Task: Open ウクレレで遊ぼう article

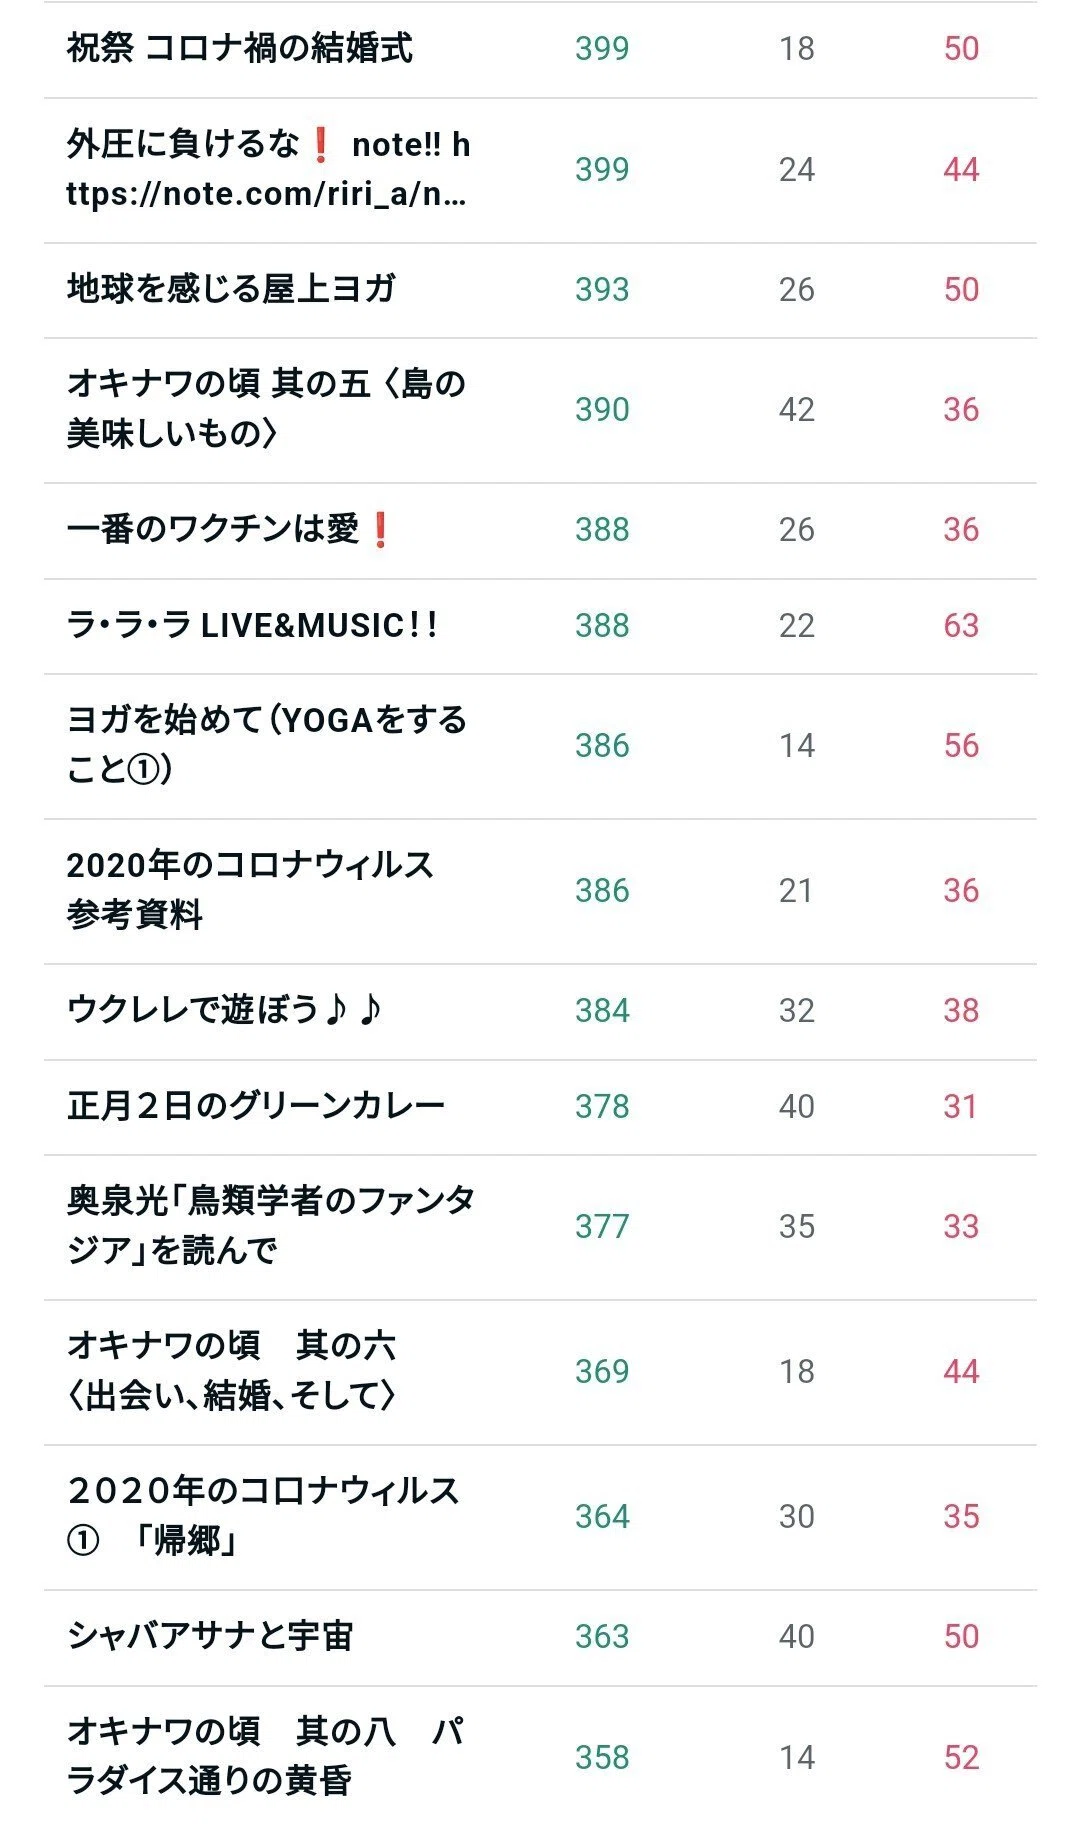Action: 225,1010
